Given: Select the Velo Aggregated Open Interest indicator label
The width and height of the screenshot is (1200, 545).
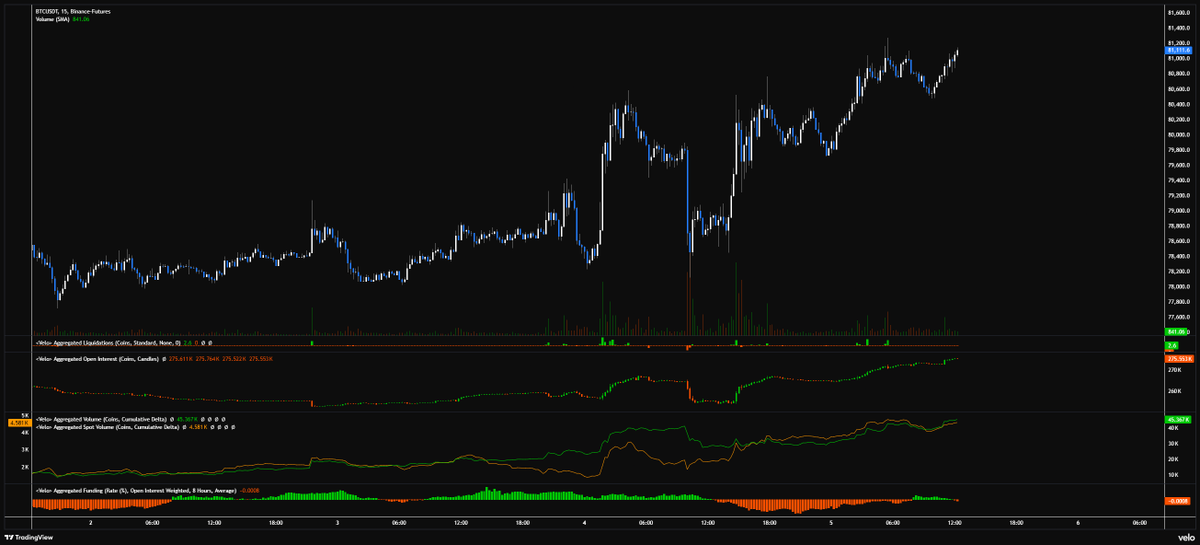Looking at the screenshot, I should tap(96, 358).
